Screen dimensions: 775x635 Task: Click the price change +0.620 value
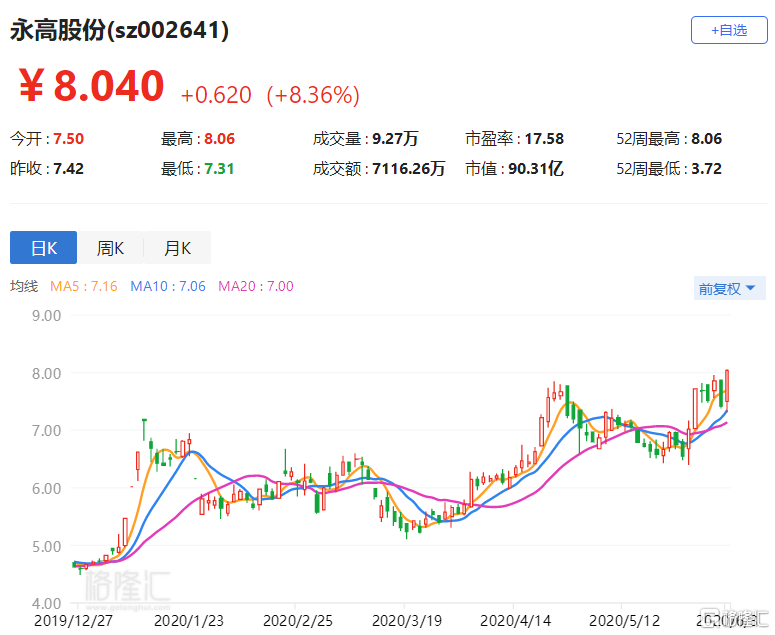click(216, 95)
